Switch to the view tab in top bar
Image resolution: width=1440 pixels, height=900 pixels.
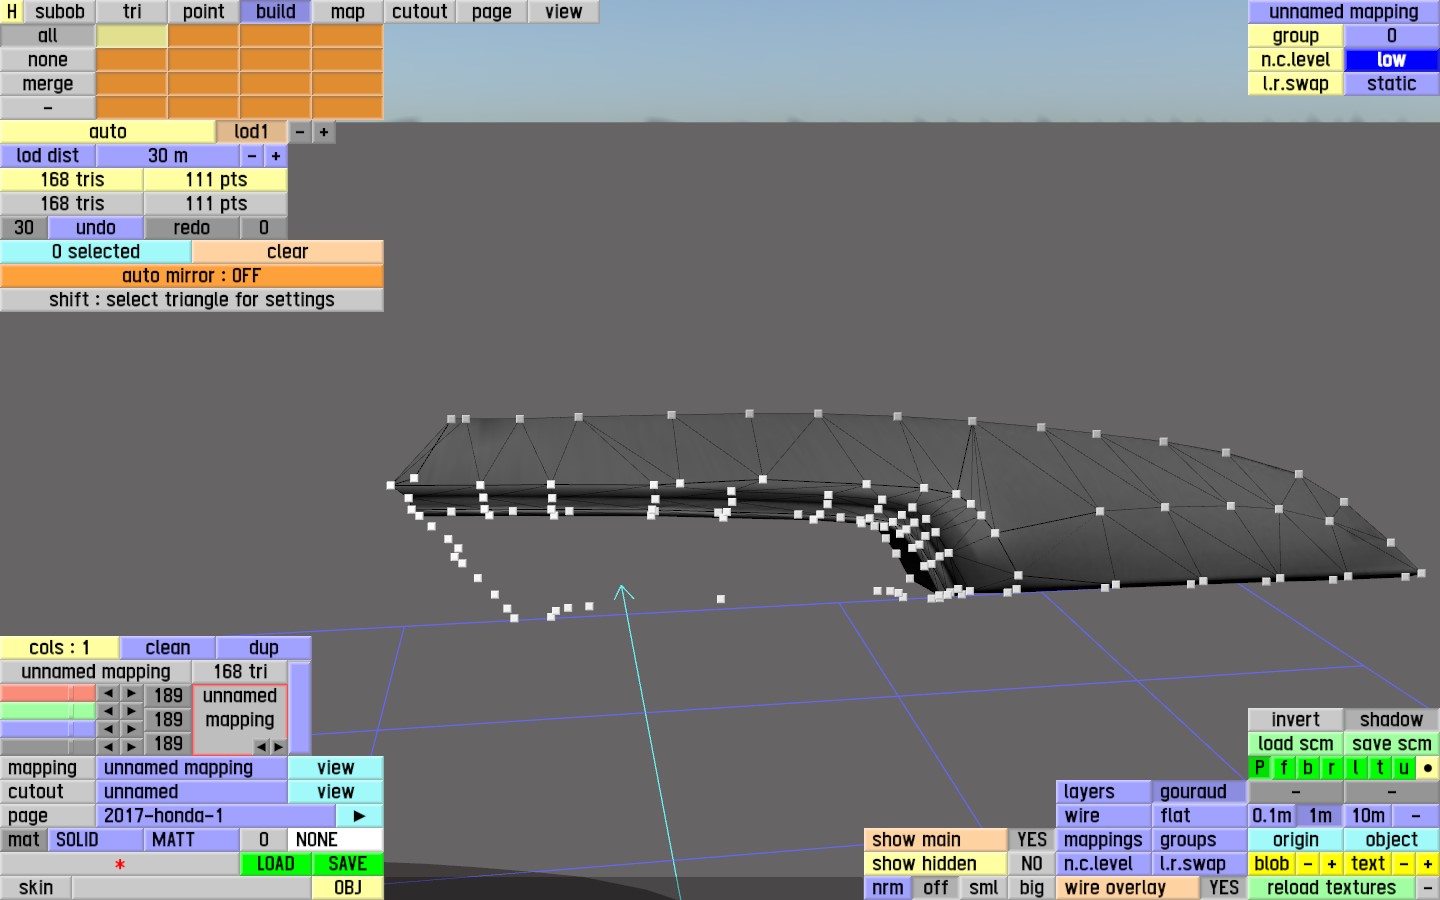[564, 12]
